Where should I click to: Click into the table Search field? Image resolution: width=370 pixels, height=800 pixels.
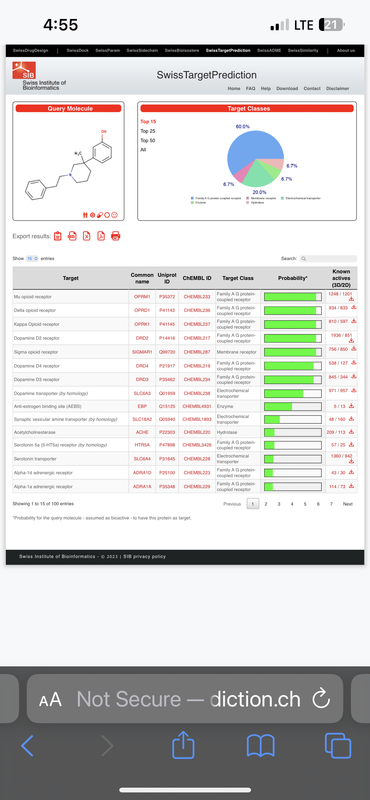coord(328,259)
